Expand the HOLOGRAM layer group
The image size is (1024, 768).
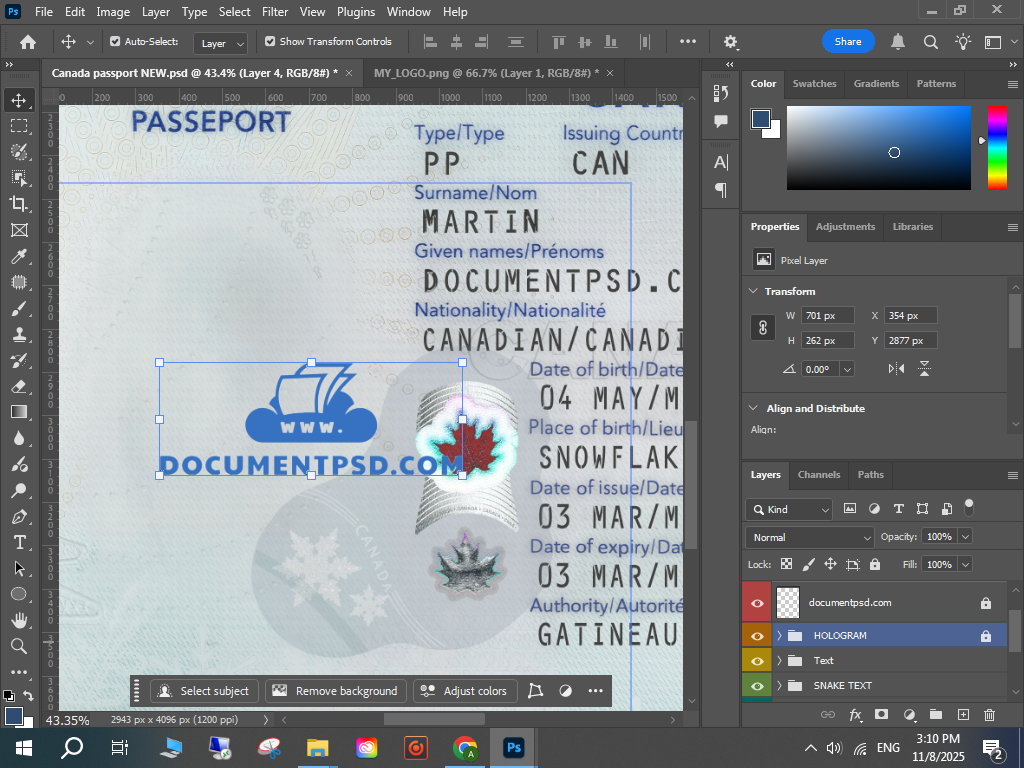pos(779,636)
